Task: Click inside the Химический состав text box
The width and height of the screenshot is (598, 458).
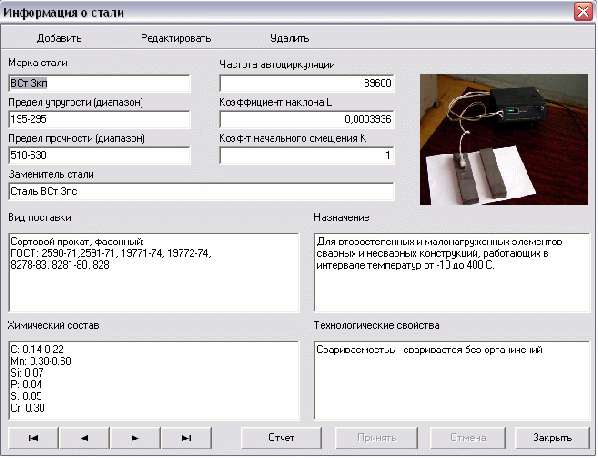Action: tap(154, 381)
